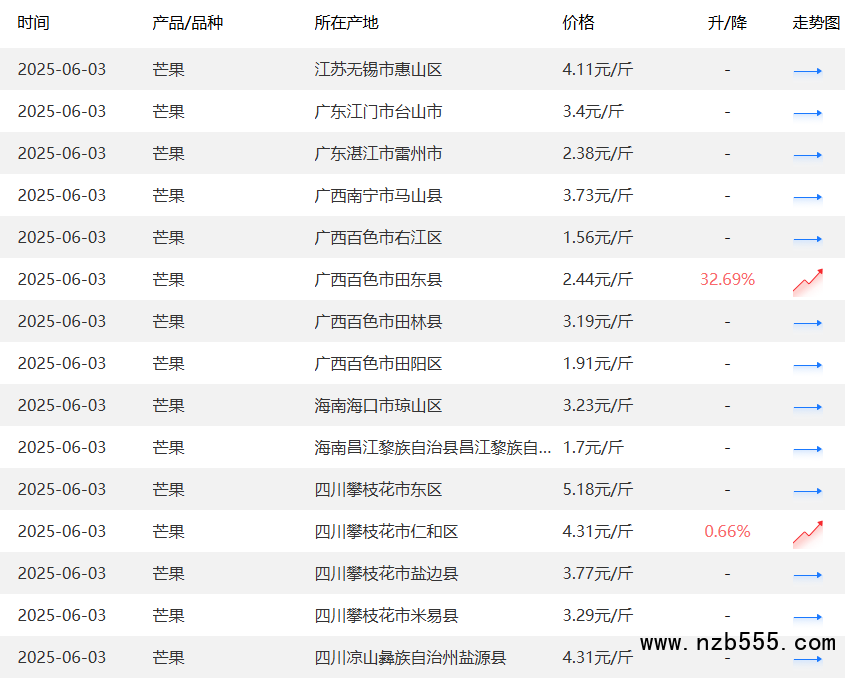Click the trend arrow for 江苏无锡市惠山区
The image size is (845, 678).
click(807, 71)
